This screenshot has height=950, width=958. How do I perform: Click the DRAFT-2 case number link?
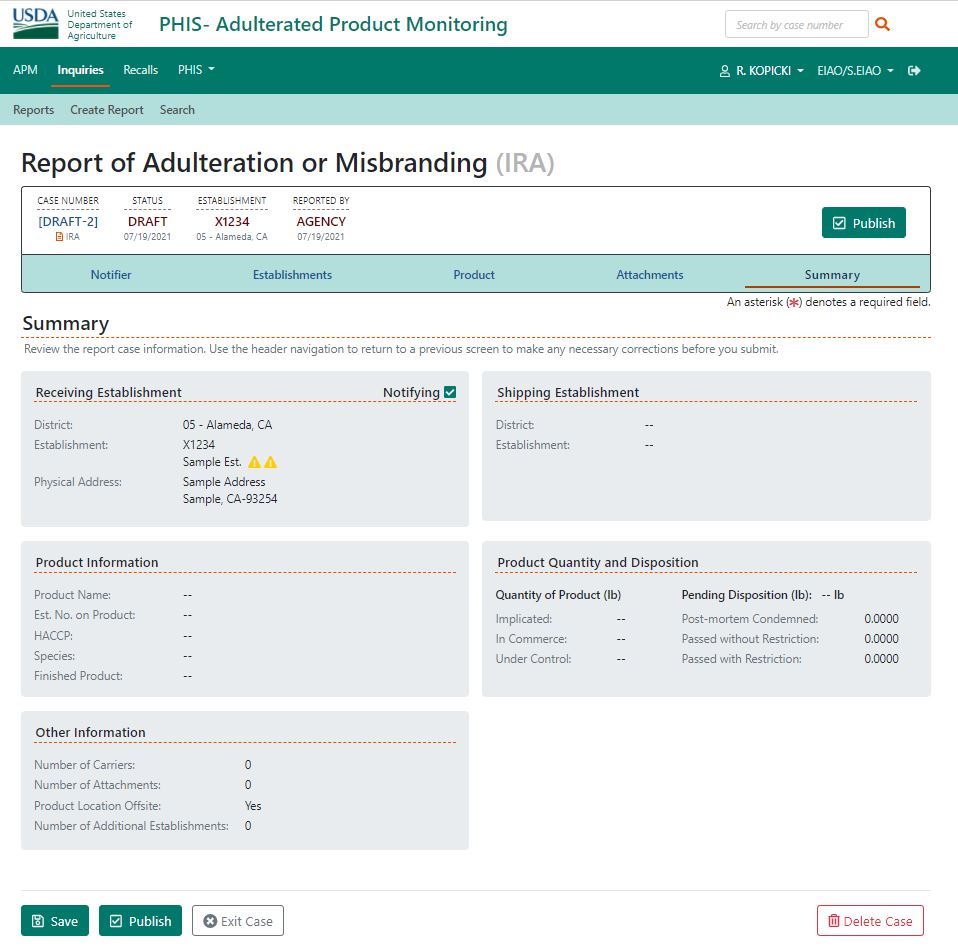(68, 221)
